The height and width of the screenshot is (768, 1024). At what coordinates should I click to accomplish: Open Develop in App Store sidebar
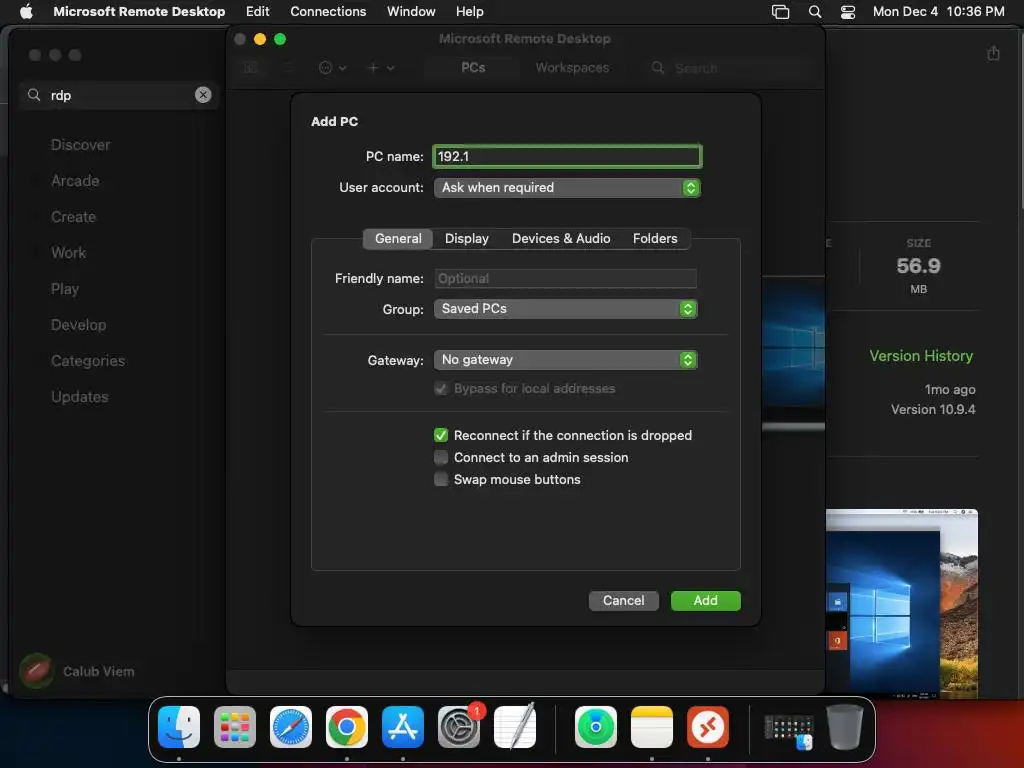click(x=78, y=325)
